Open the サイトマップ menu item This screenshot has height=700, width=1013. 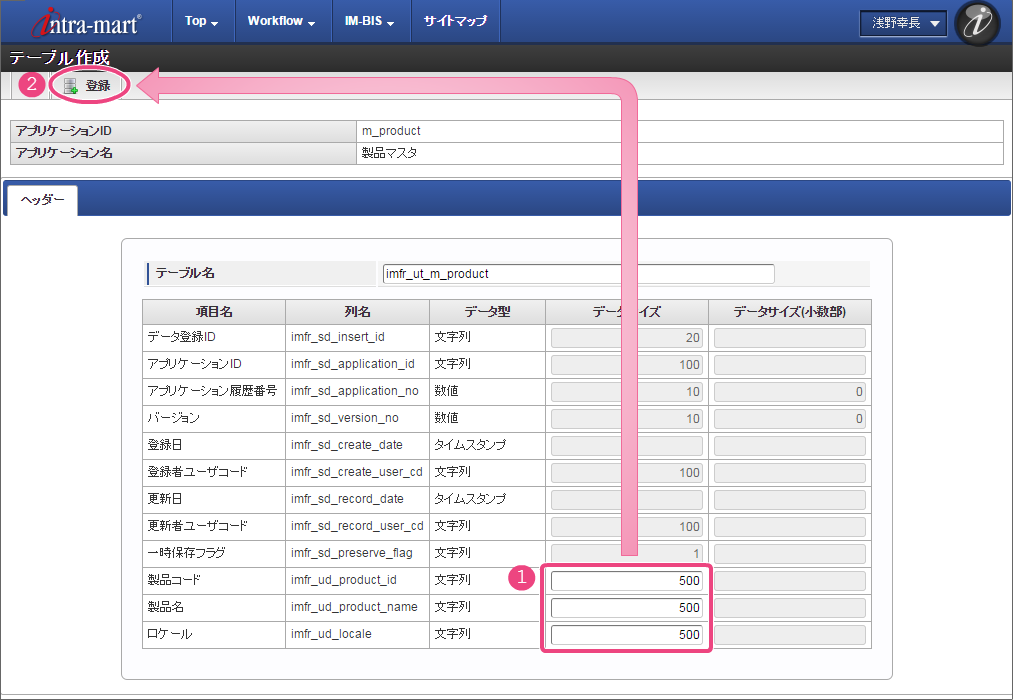pyautogui.click(x=455, y=21)
